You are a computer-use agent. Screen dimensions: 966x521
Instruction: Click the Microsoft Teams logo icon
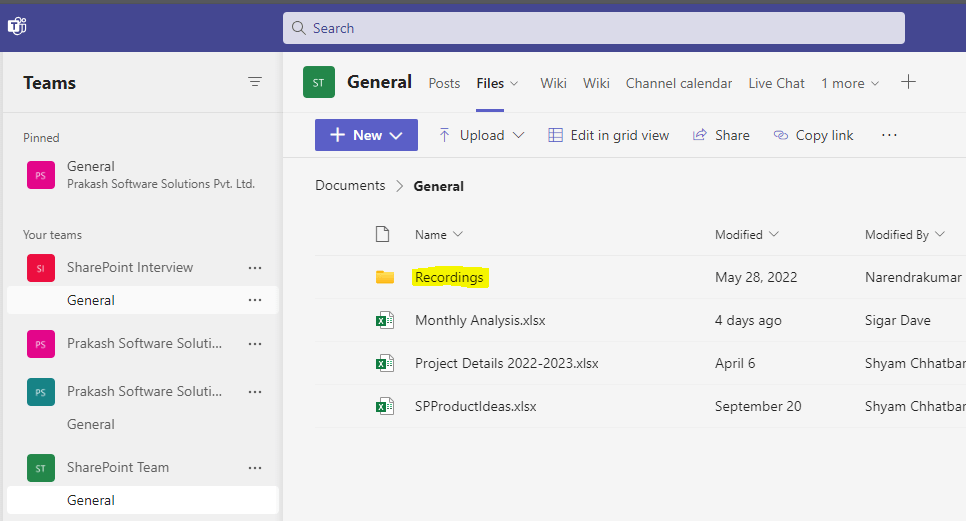click(x=17, y=27)
